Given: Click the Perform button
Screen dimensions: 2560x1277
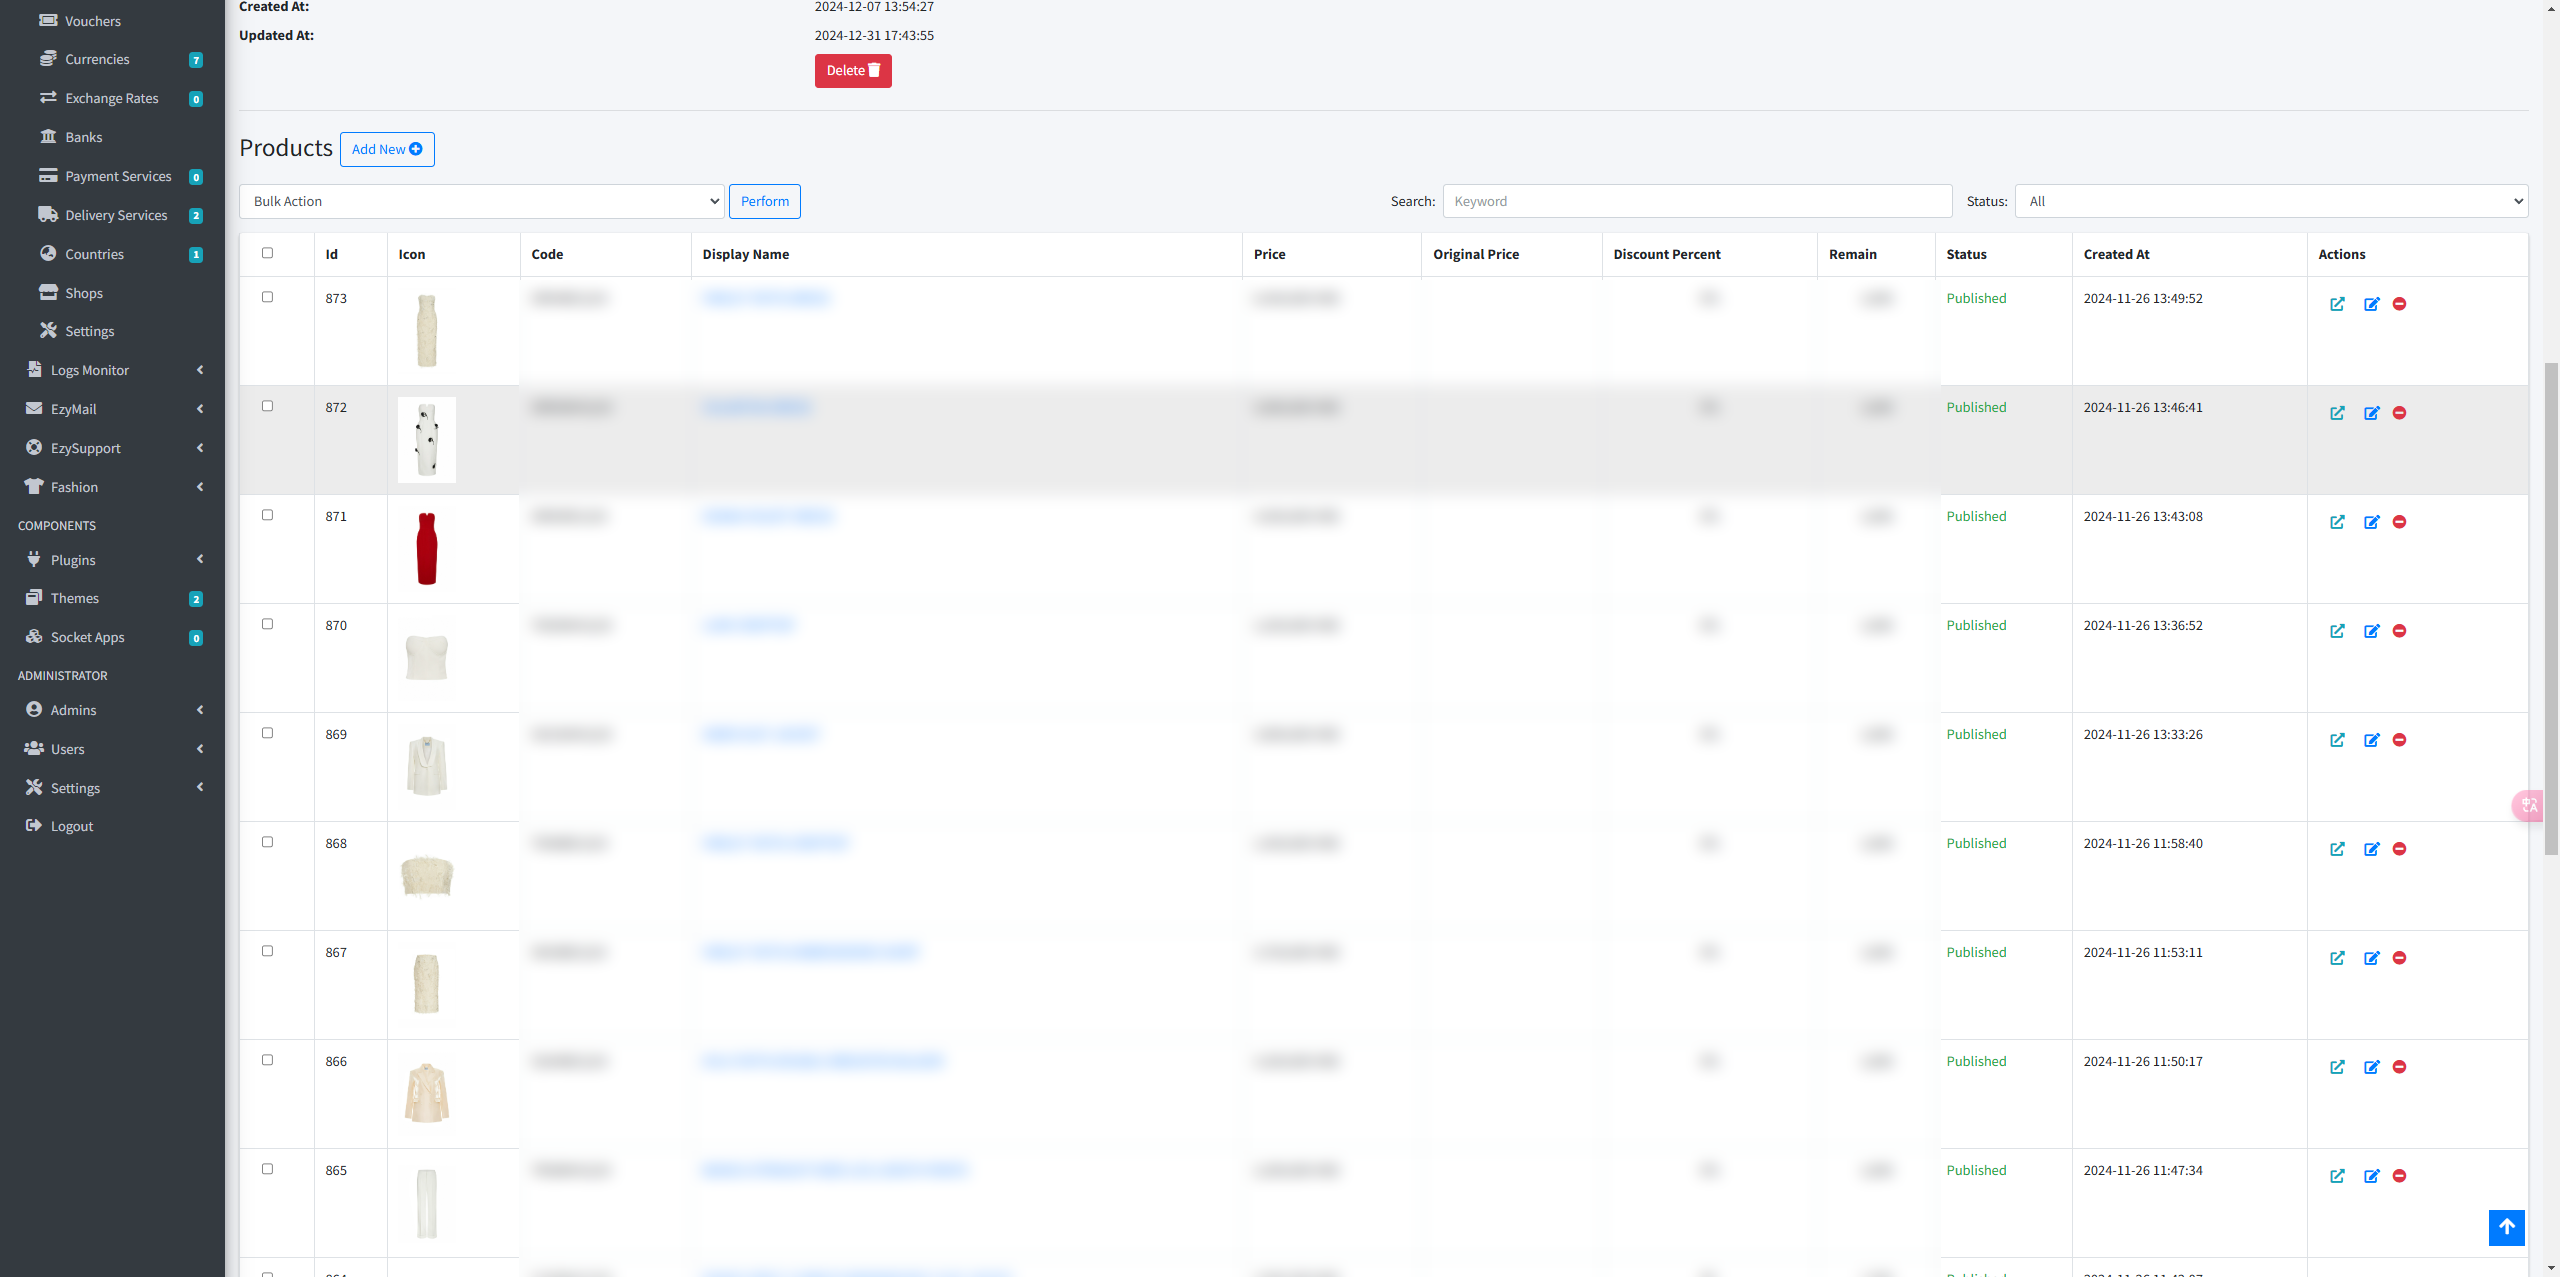Looking at the screenshot, I should (x=765, y=201).
